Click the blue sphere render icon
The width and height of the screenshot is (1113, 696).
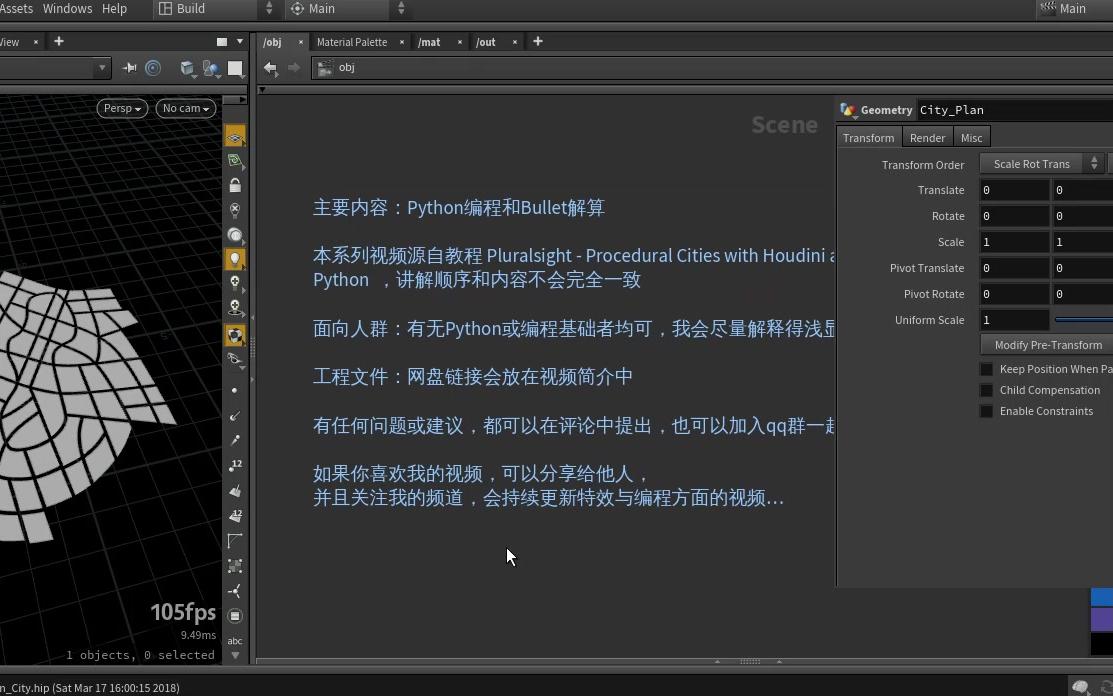211,68
